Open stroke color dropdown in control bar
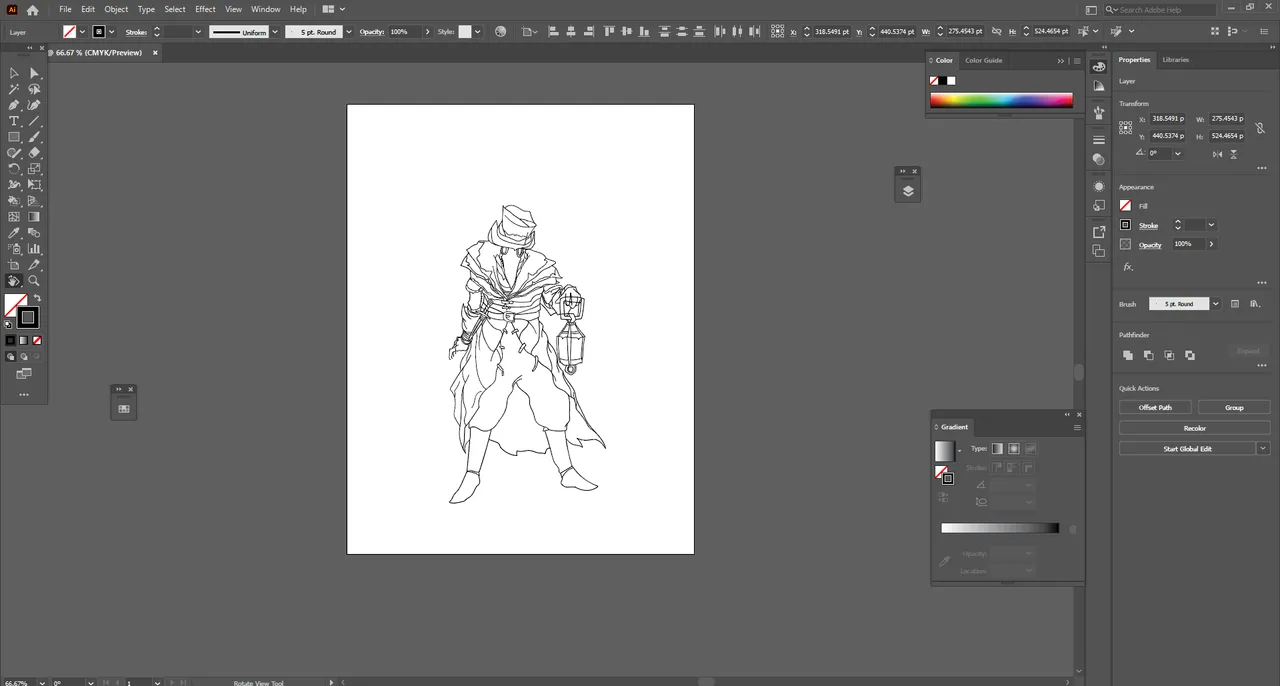1280x686 pixels. [x=112, y=32]
